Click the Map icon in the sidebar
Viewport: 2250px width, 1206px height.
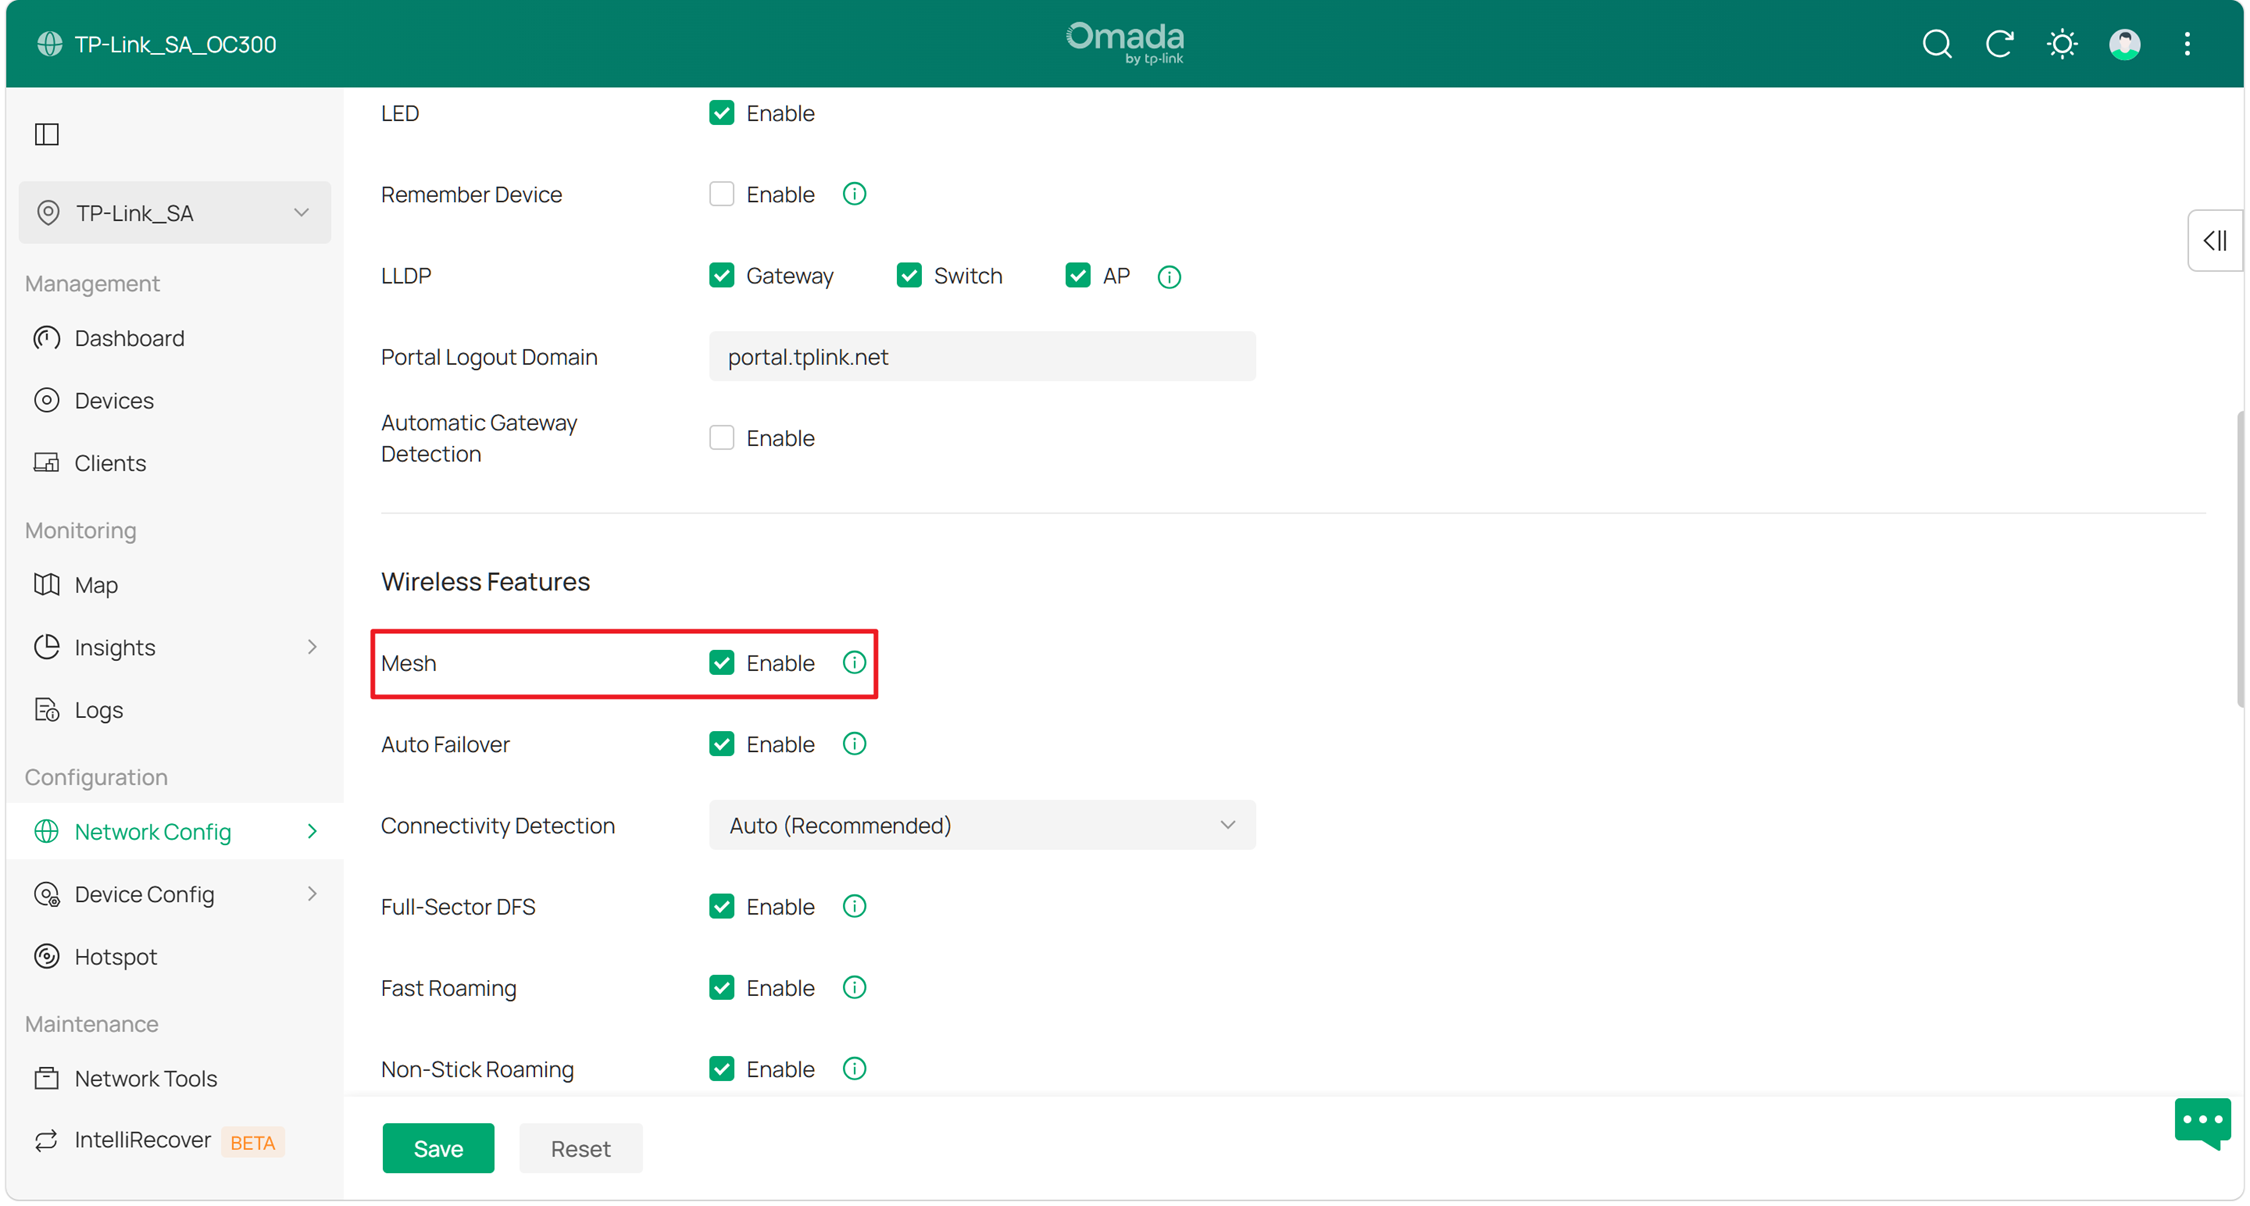pyautogui.click(x=47, y=585)
